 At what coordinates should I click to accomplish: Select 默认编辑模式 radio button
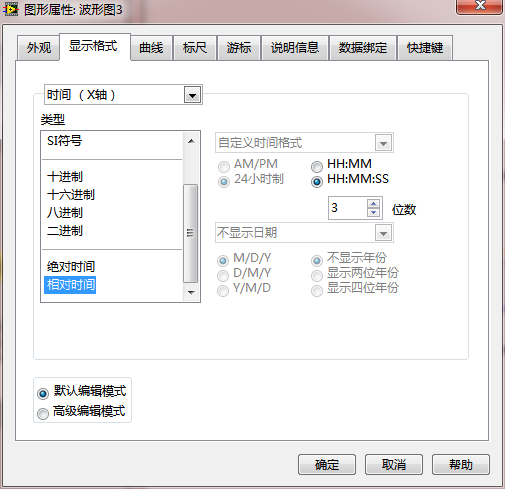tap(43, 394)
